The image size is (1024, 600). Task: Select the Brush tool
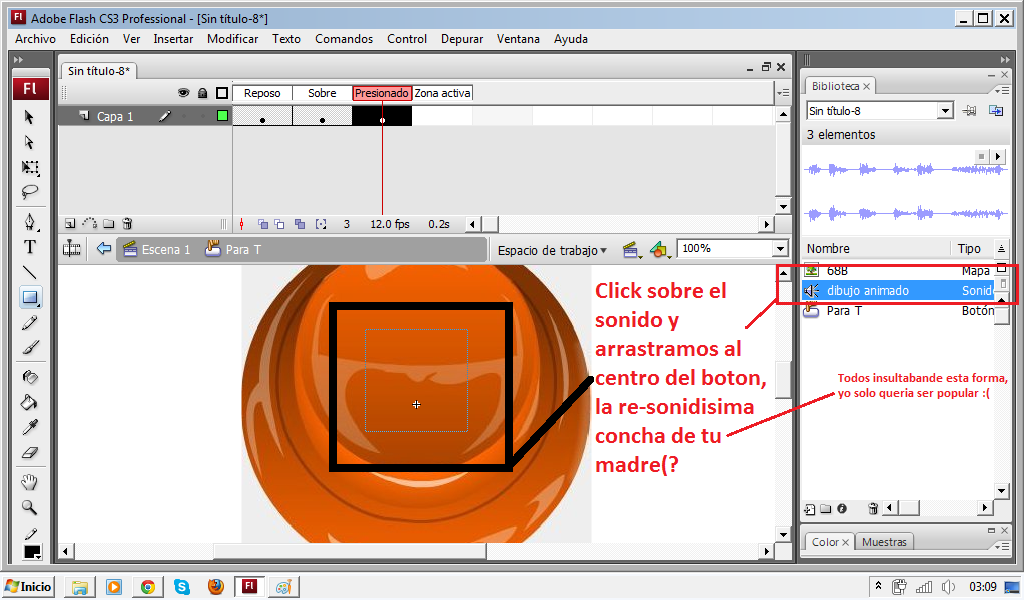point(30,347)
